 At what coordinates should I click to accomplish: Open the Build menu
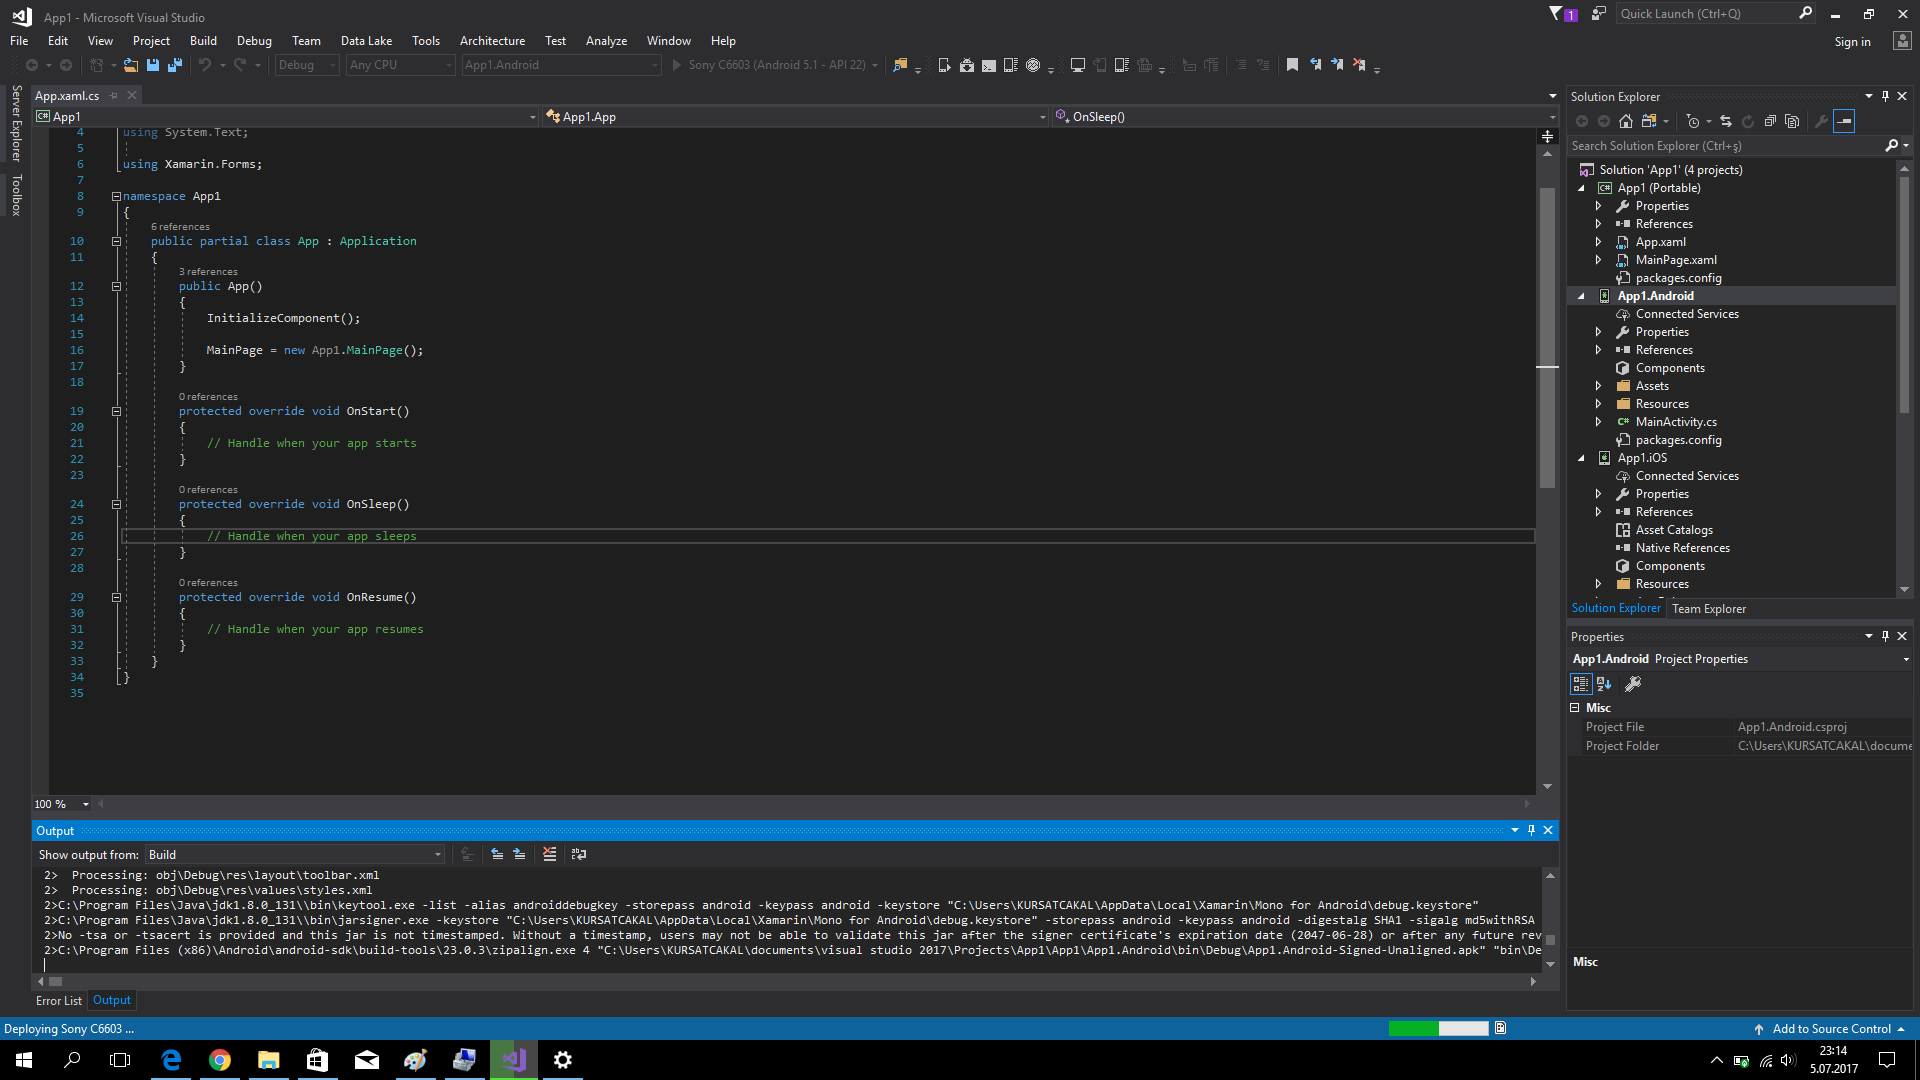(x=203, y=41)
